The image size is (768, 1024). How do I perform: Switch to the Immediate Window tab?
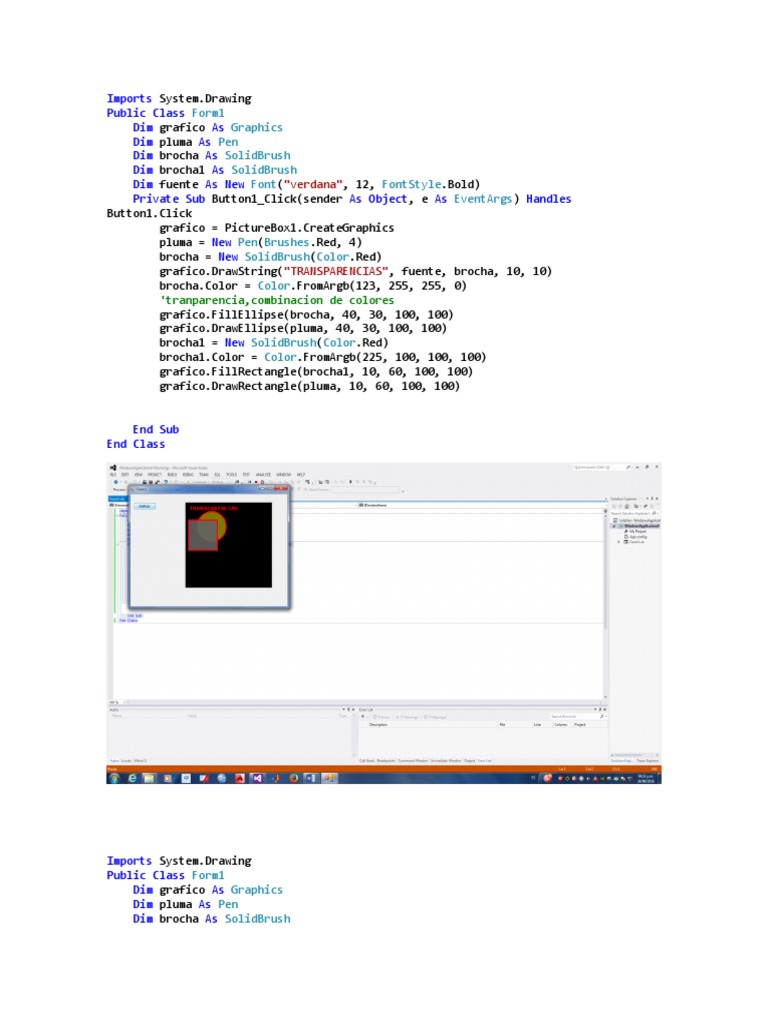[x=446, y=761]
